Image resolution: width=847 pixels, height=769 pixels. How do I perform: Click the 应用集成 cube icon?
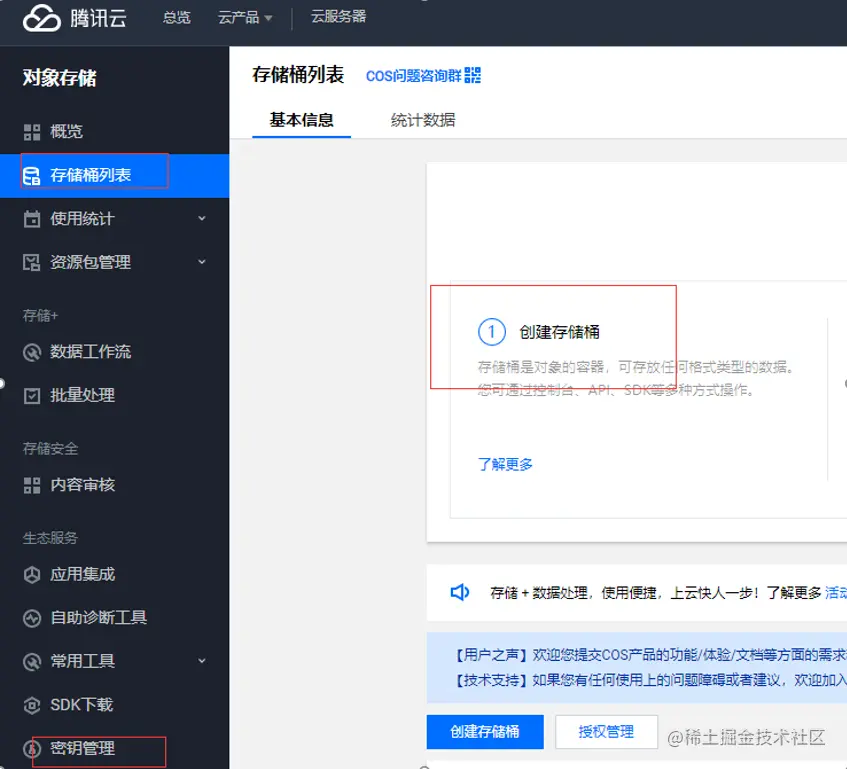[x=32, y=574]
